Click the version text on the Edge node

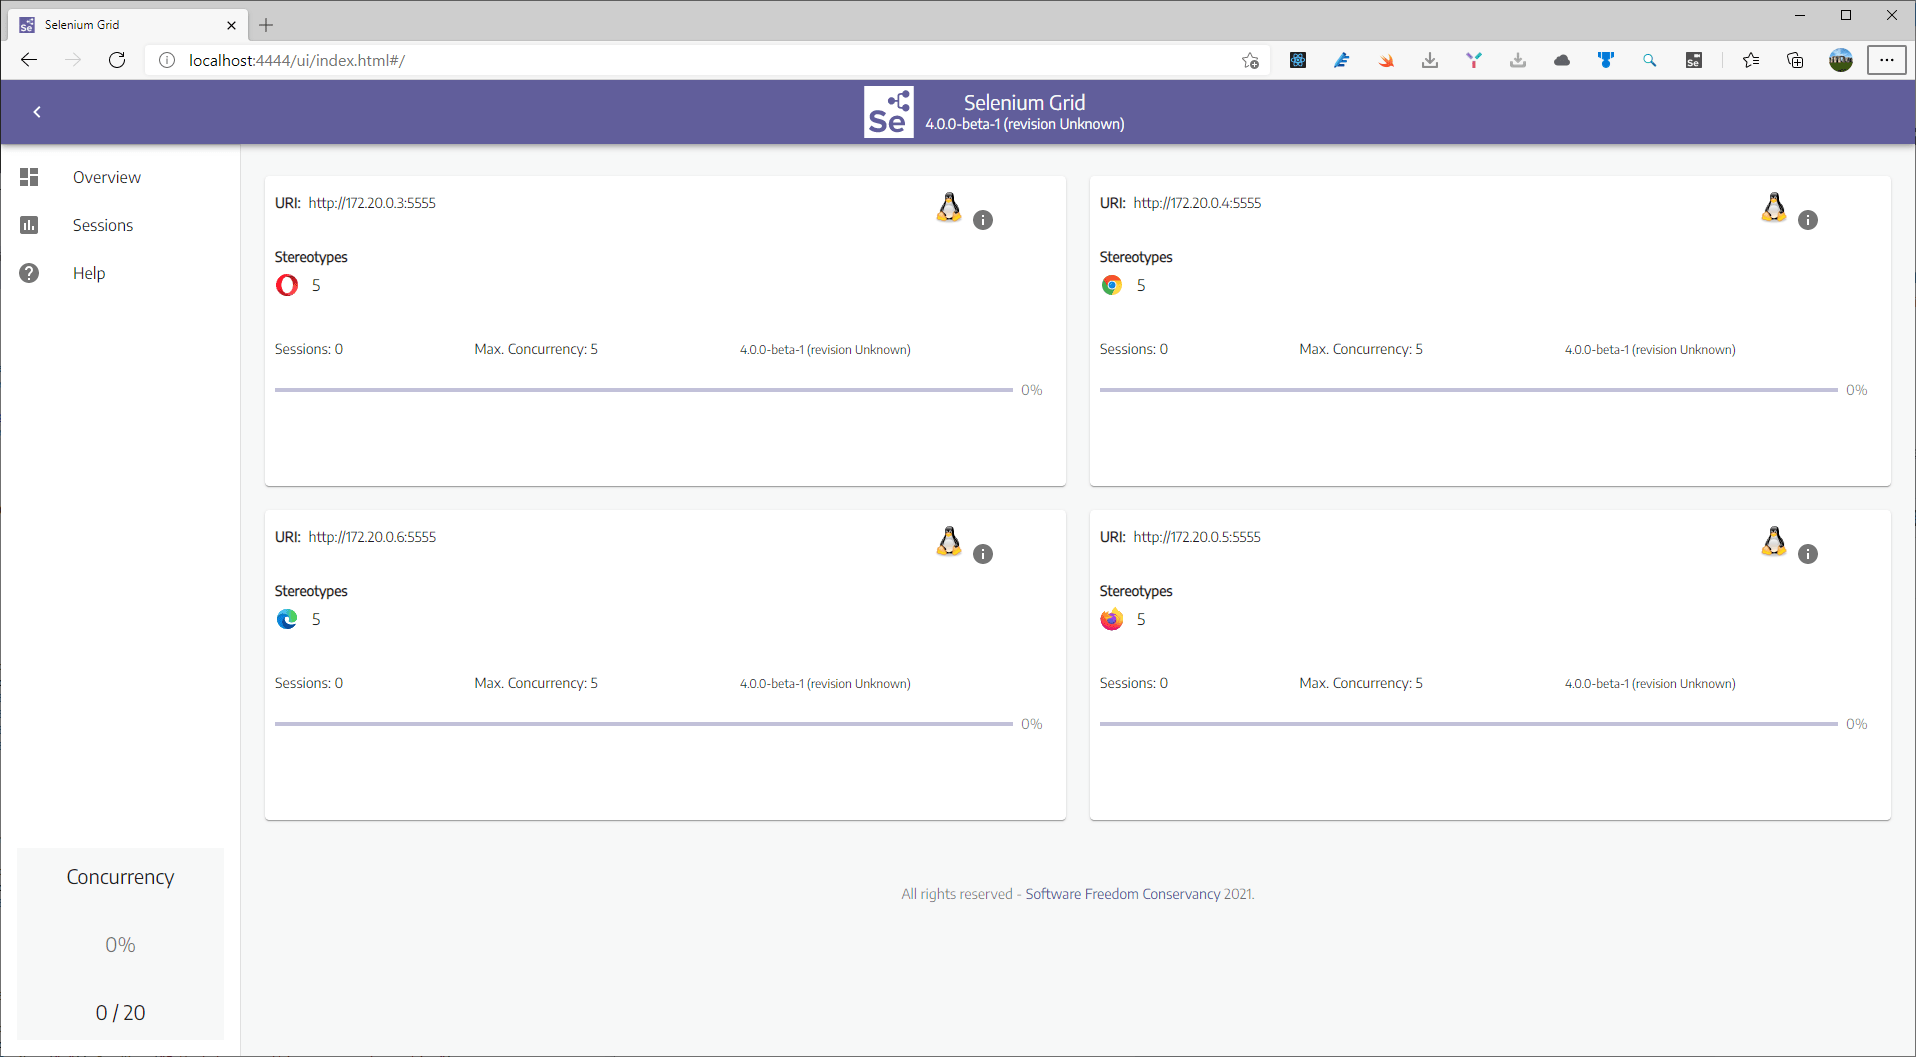pyautogui.click(x=825, y=684)
